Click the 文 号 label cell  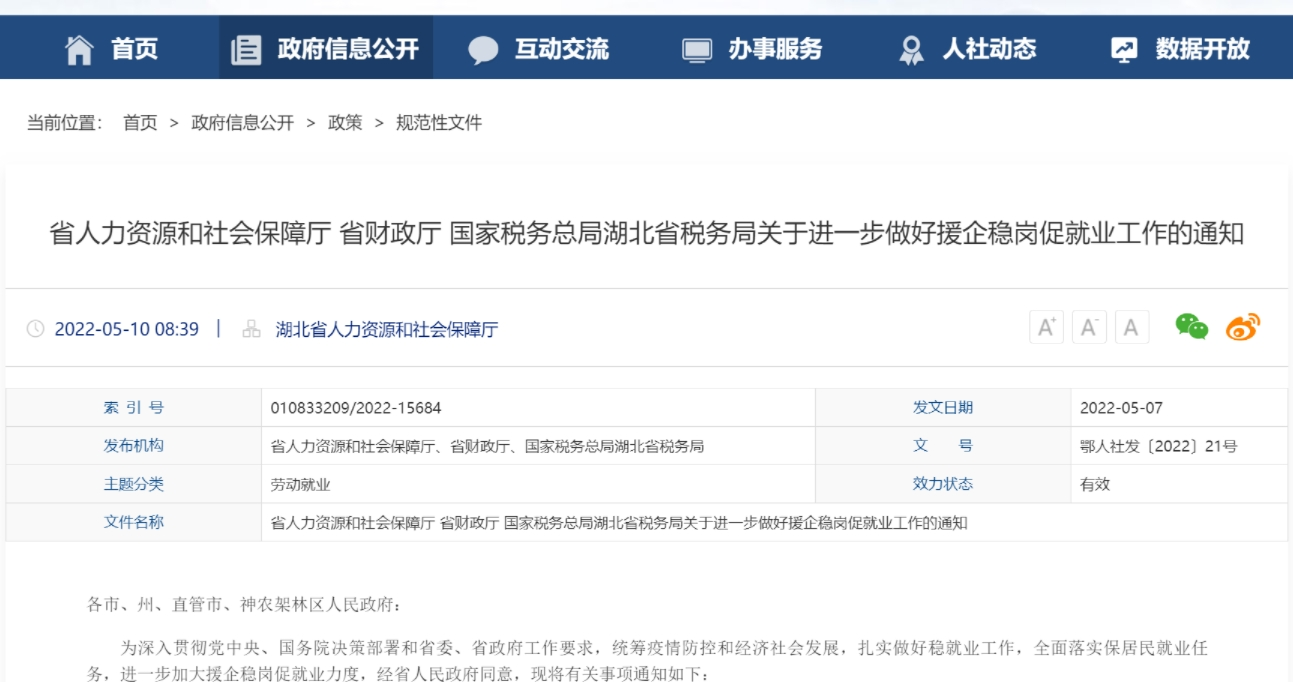point(943,446)
